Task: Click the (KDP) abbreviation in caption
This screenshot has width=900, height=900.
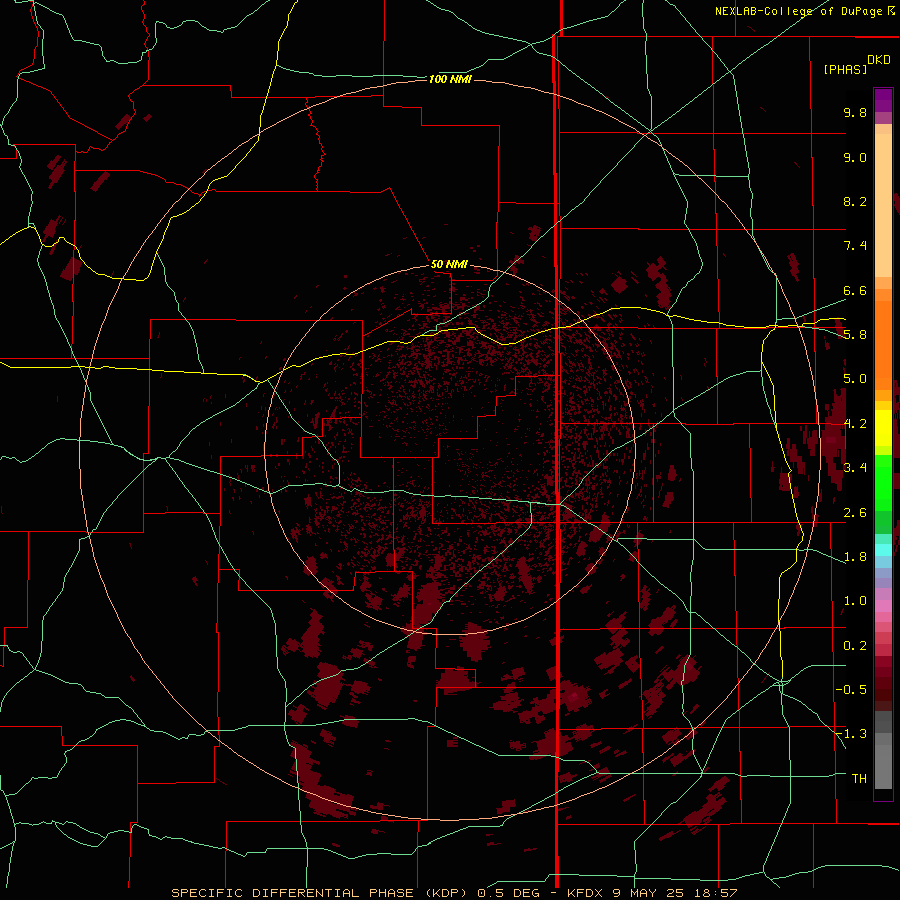Action: click(x=448, y=893)
